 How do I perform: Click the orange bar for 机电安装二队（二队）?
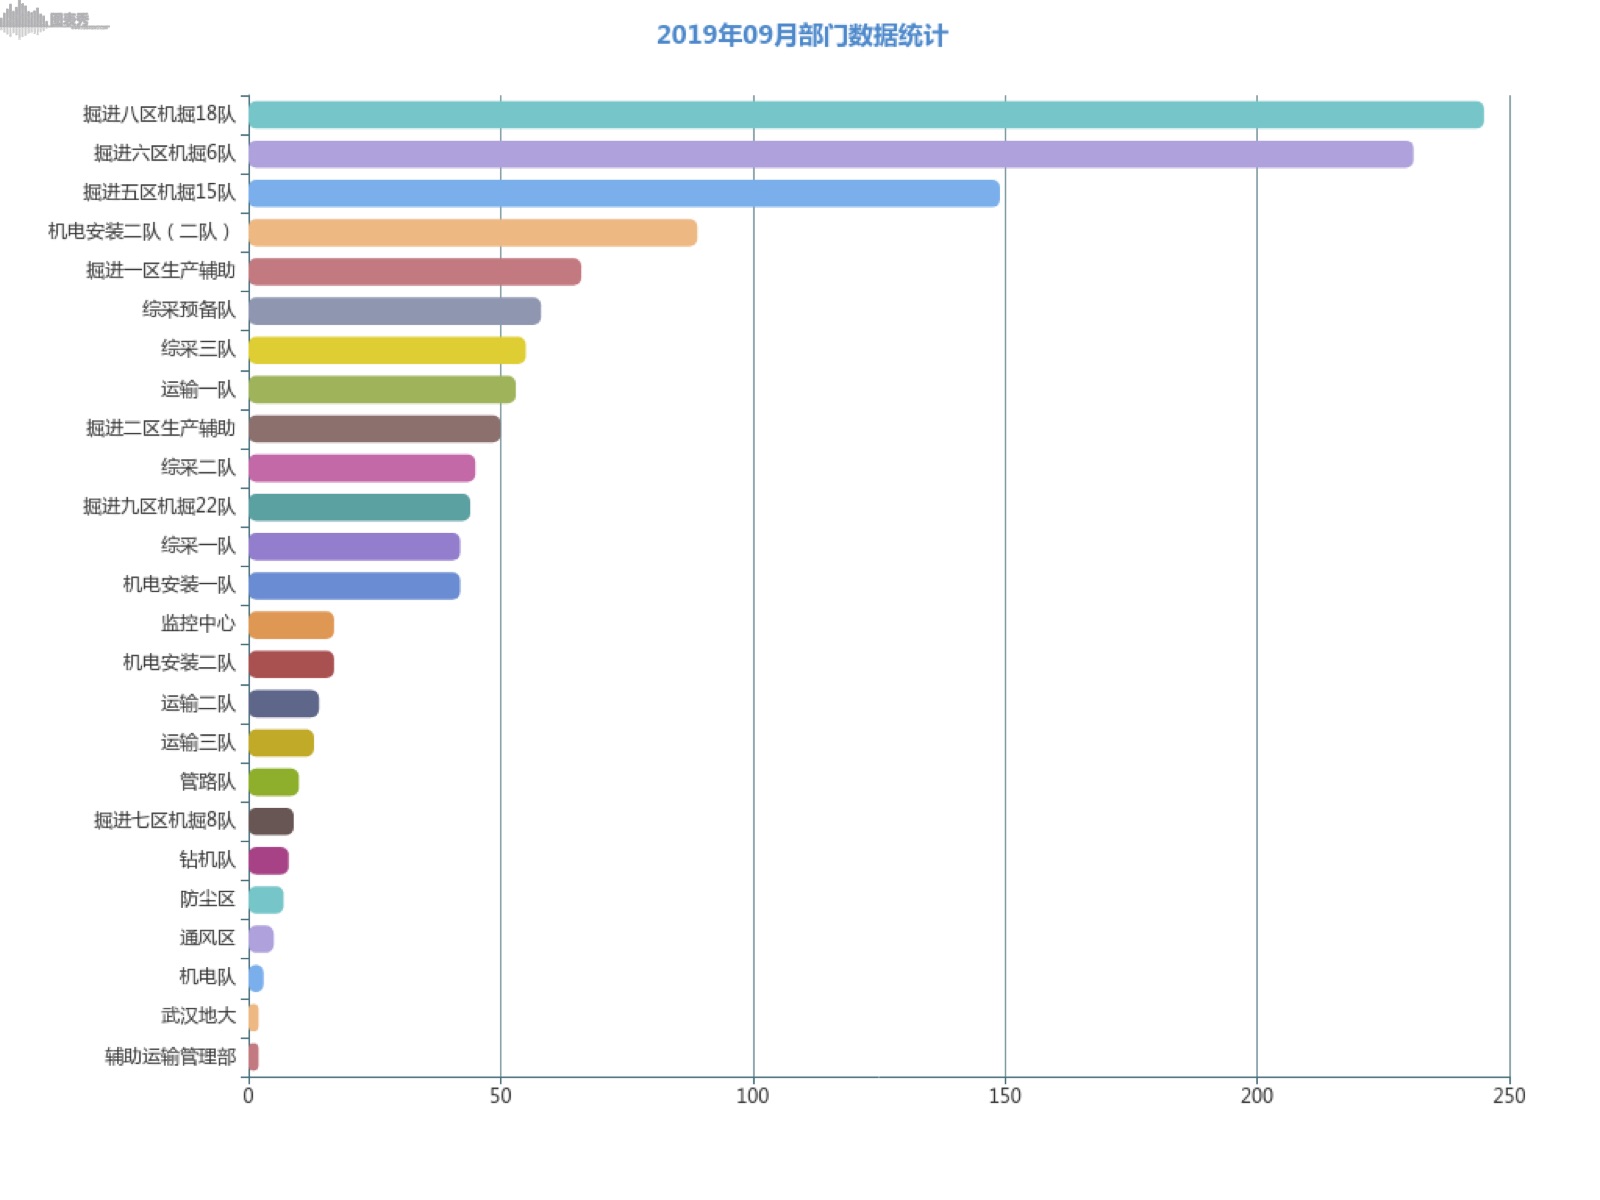[x=472, y=233]
